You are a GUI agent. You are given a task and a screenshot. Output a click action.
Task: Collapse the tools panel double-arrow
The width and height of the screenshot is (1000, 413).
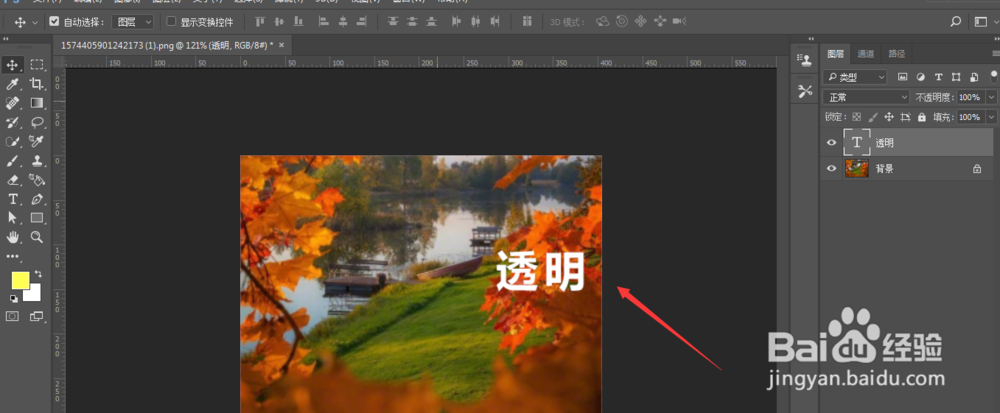(8, 39)
